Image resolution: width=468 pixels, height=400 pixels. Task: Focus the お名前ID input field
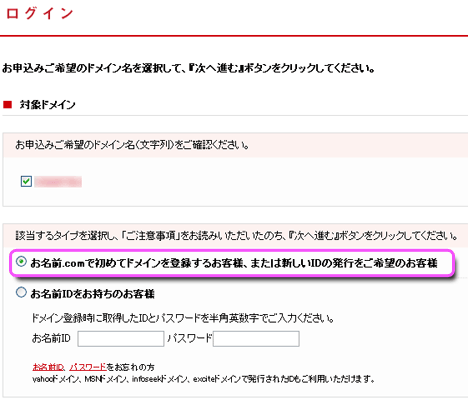pyautogui.click(x=121, y=339)
